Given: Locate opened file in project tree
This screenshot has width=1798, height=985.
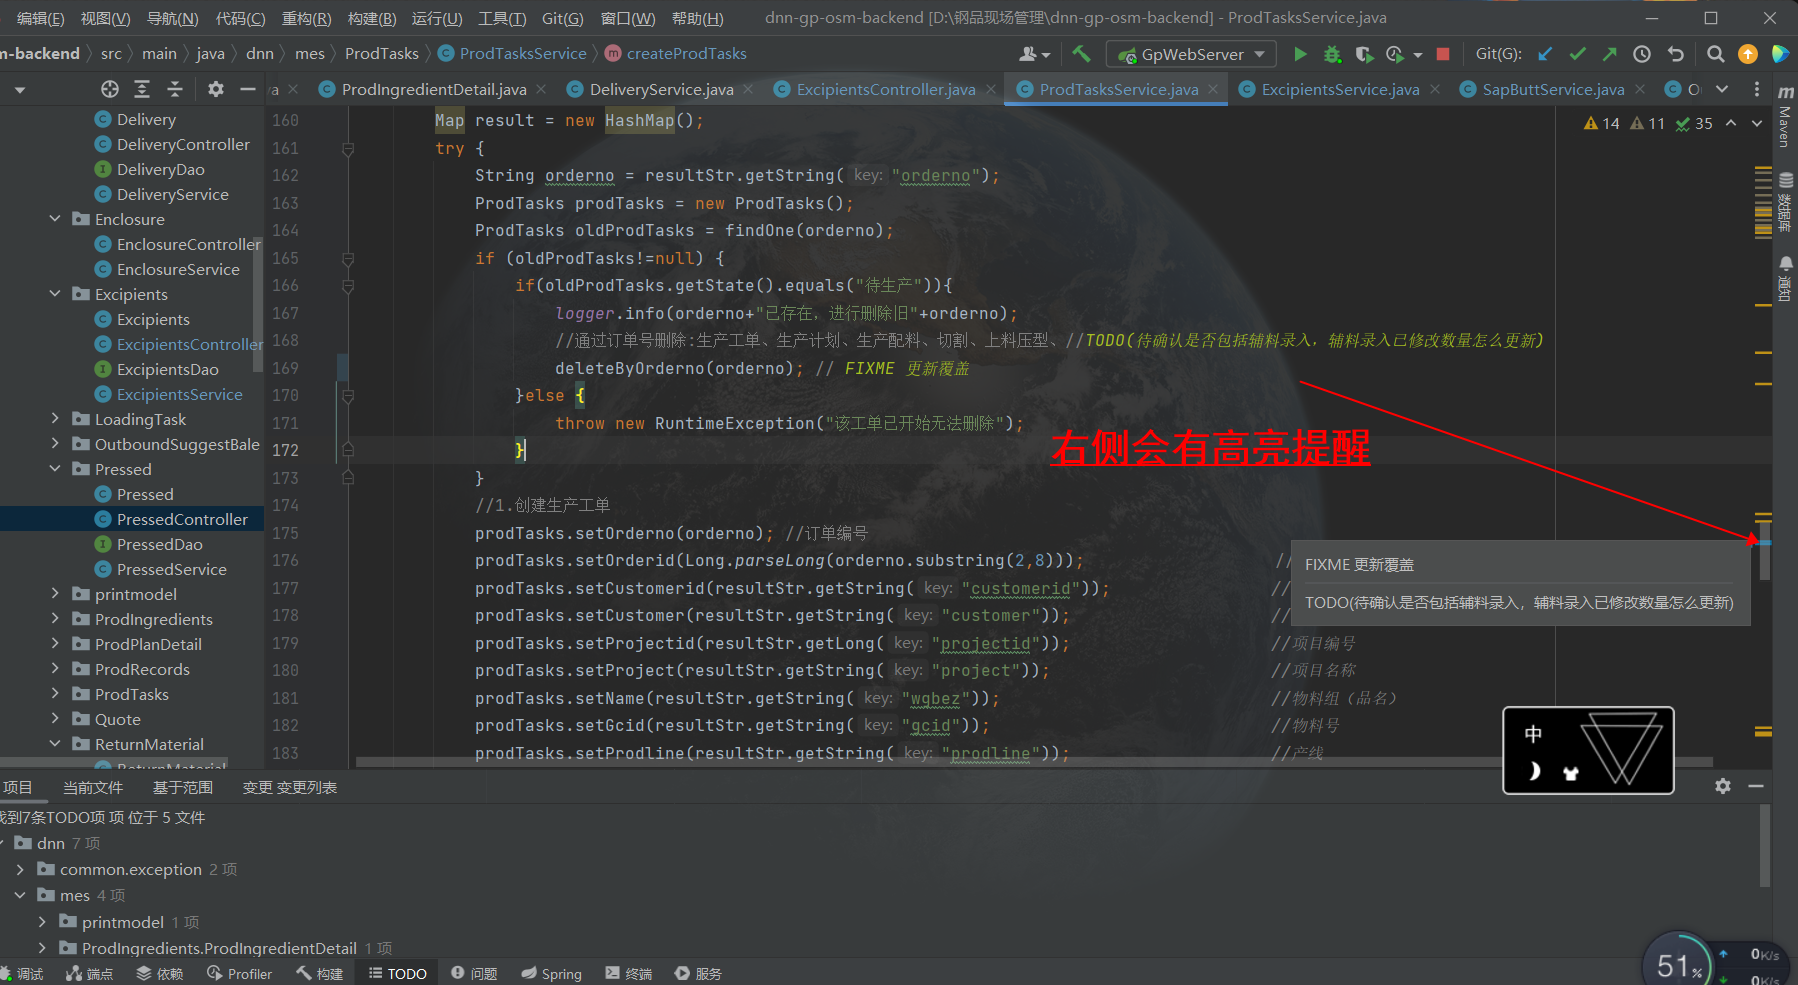Looking at the screenshot, I should pyautogui.click(x=110, y=89).
